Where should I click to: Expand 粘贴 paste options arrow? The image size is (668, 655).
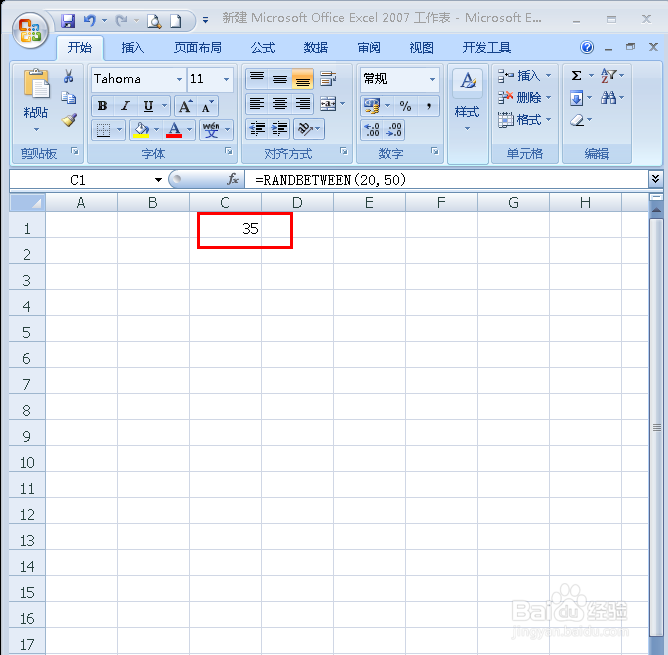pos(36,129)
